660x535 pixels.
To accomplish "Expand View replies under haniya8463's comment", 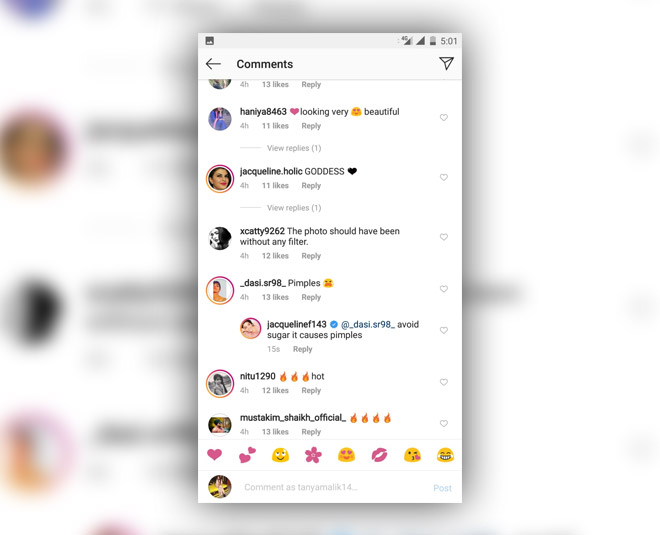I will pos(294,148).
